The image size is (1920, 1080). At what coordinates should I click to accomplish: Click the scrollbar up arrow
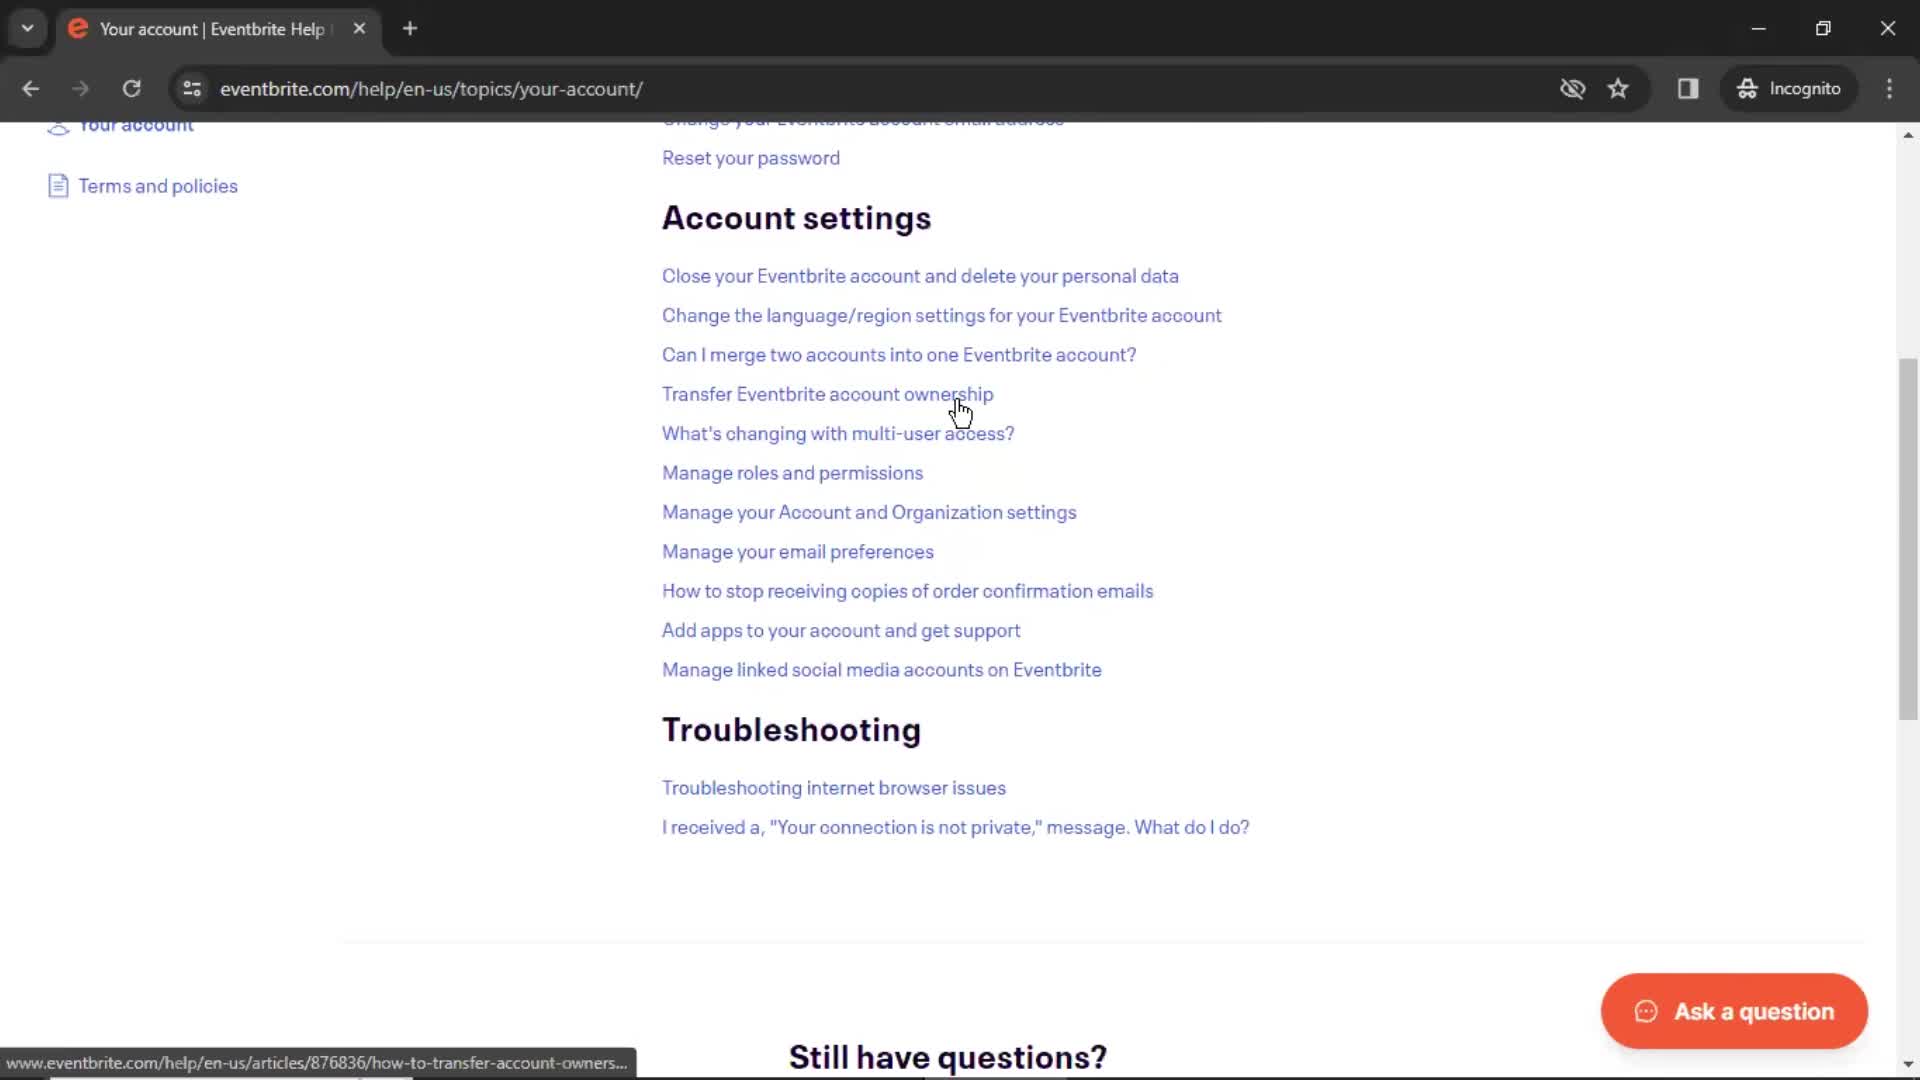1908,134
